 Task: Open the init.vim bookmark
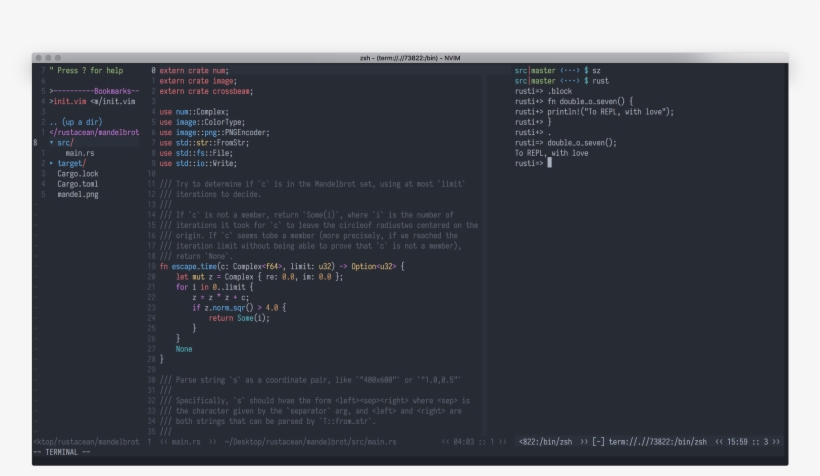click(x=92, y=101)
